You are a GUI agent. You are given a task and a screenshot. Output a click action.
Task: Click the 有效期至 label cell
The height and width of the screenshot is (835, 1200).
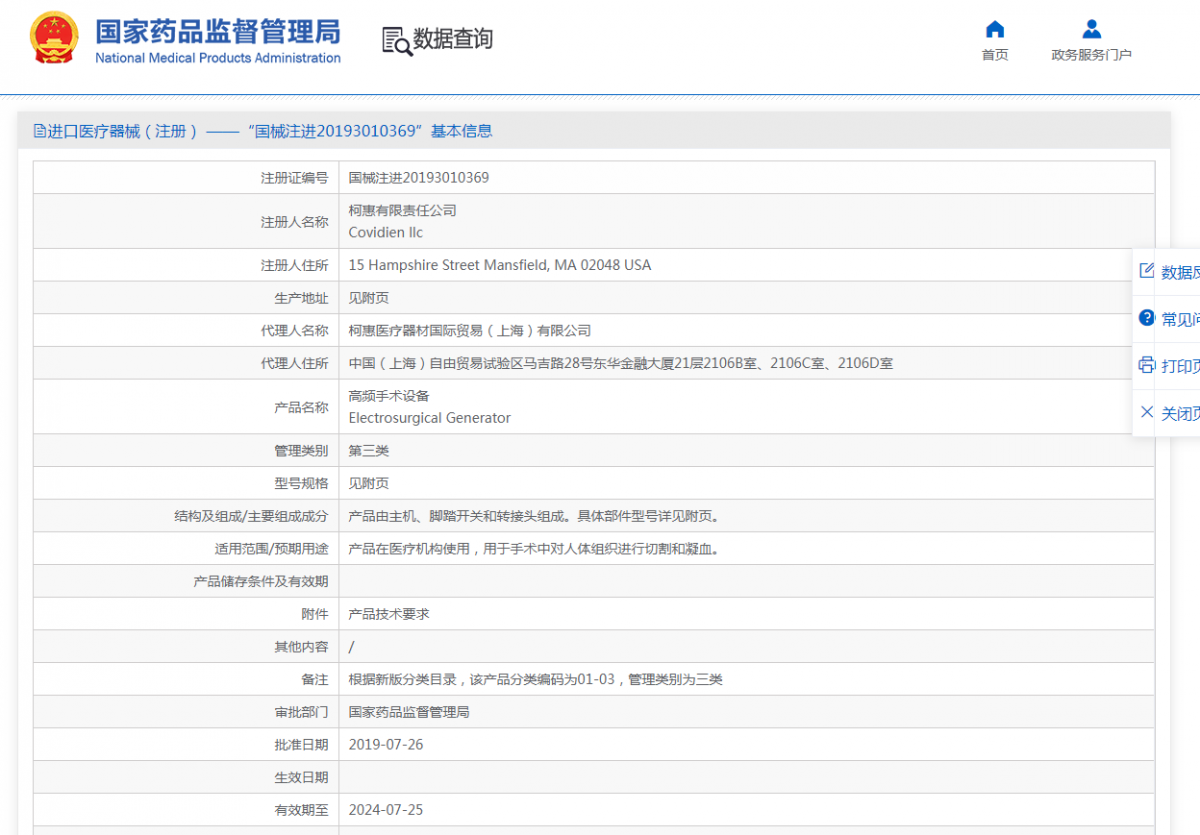[186, 810]
